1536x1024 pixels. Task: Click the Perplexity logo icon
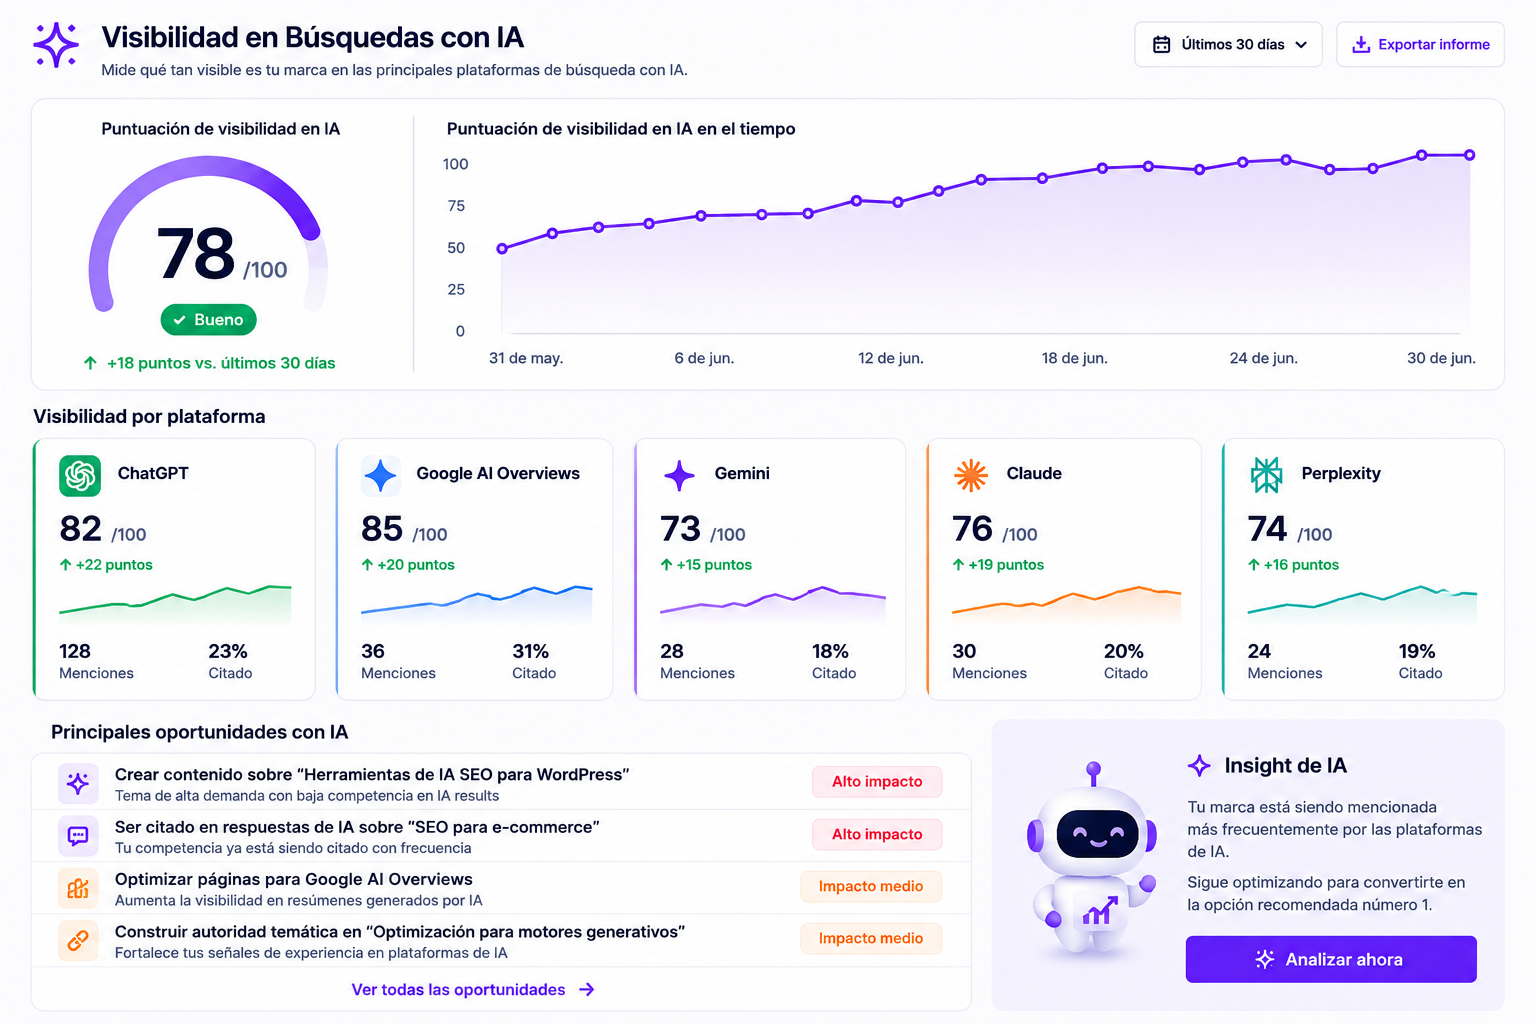click(x=1266, y=475)
